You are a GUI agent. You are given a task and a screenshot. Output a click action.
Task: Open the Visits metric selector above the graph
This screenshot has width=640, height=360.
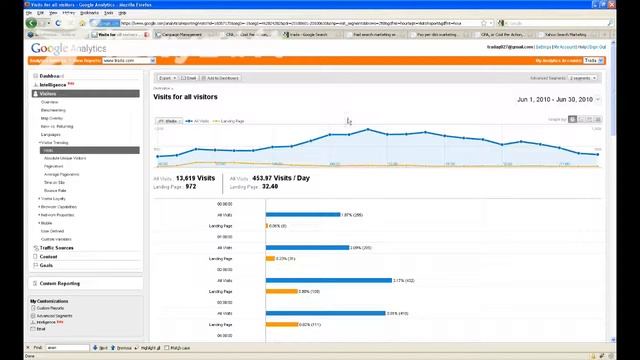pos(169,121)
